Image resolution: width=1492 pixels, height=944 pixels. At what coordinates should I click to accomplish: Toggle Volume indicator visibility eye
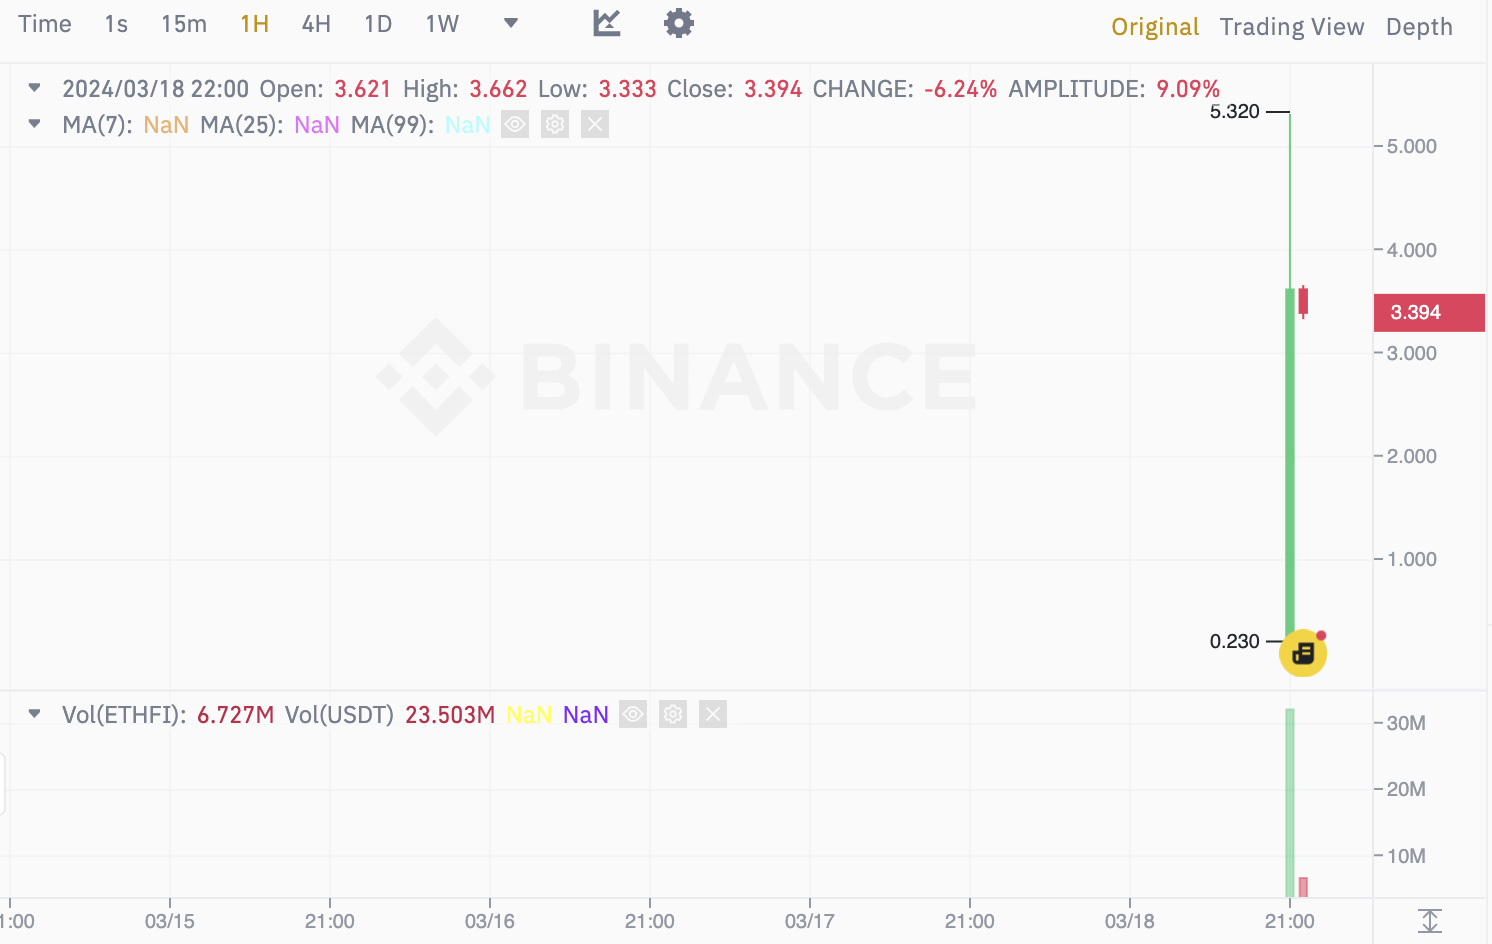point(633,714)
